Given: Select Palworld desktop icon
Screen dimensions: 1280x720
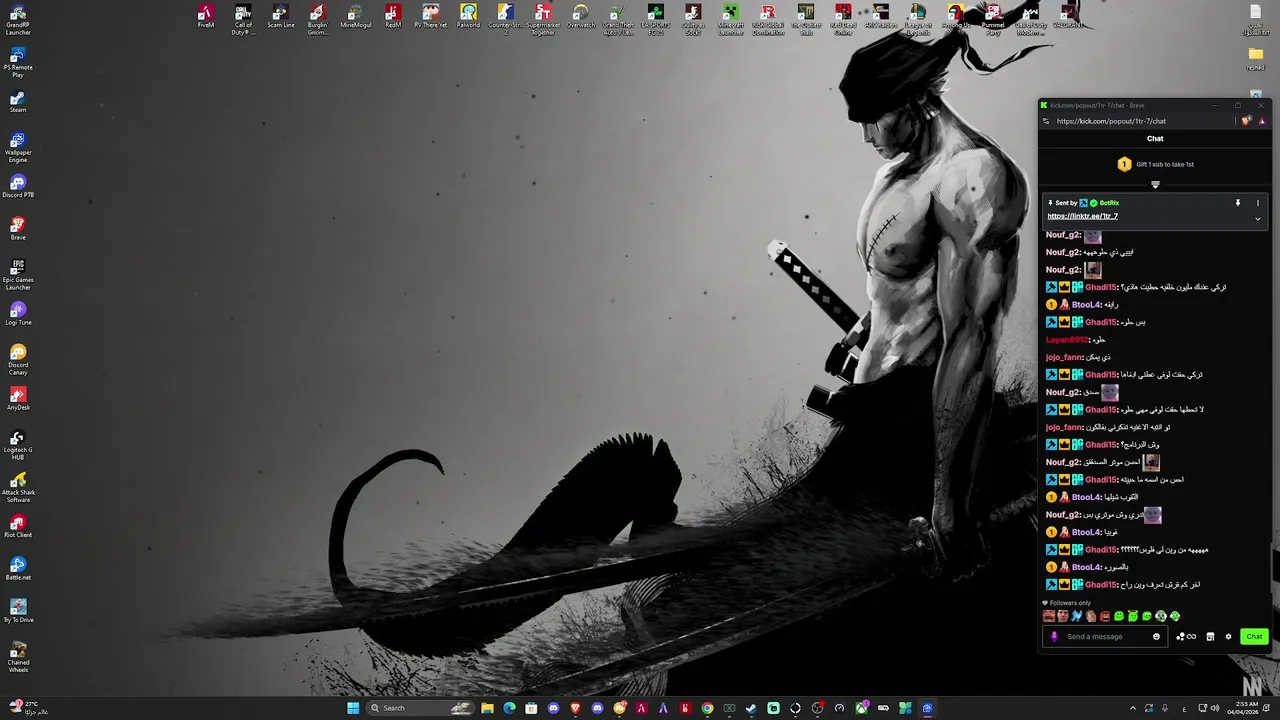Looking at the screenshot, I should click(x=468, y=17).
